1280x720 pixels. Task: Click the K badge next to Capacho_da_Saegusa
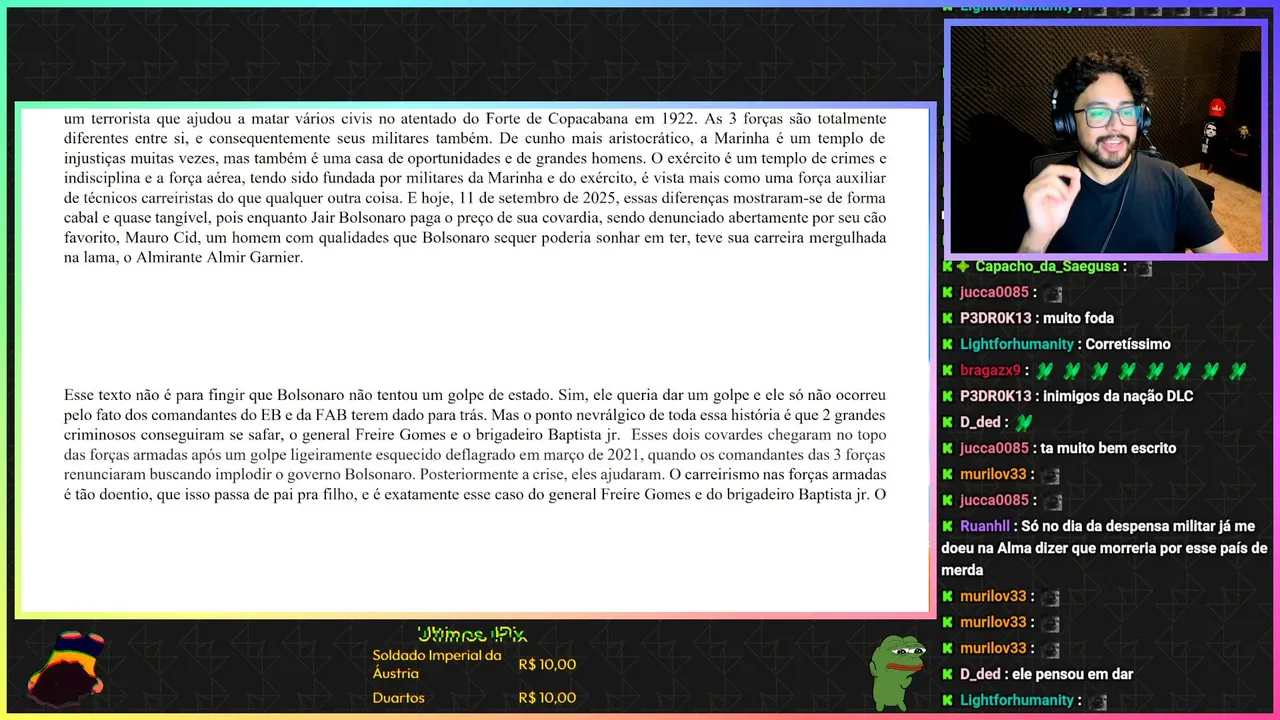948,266
